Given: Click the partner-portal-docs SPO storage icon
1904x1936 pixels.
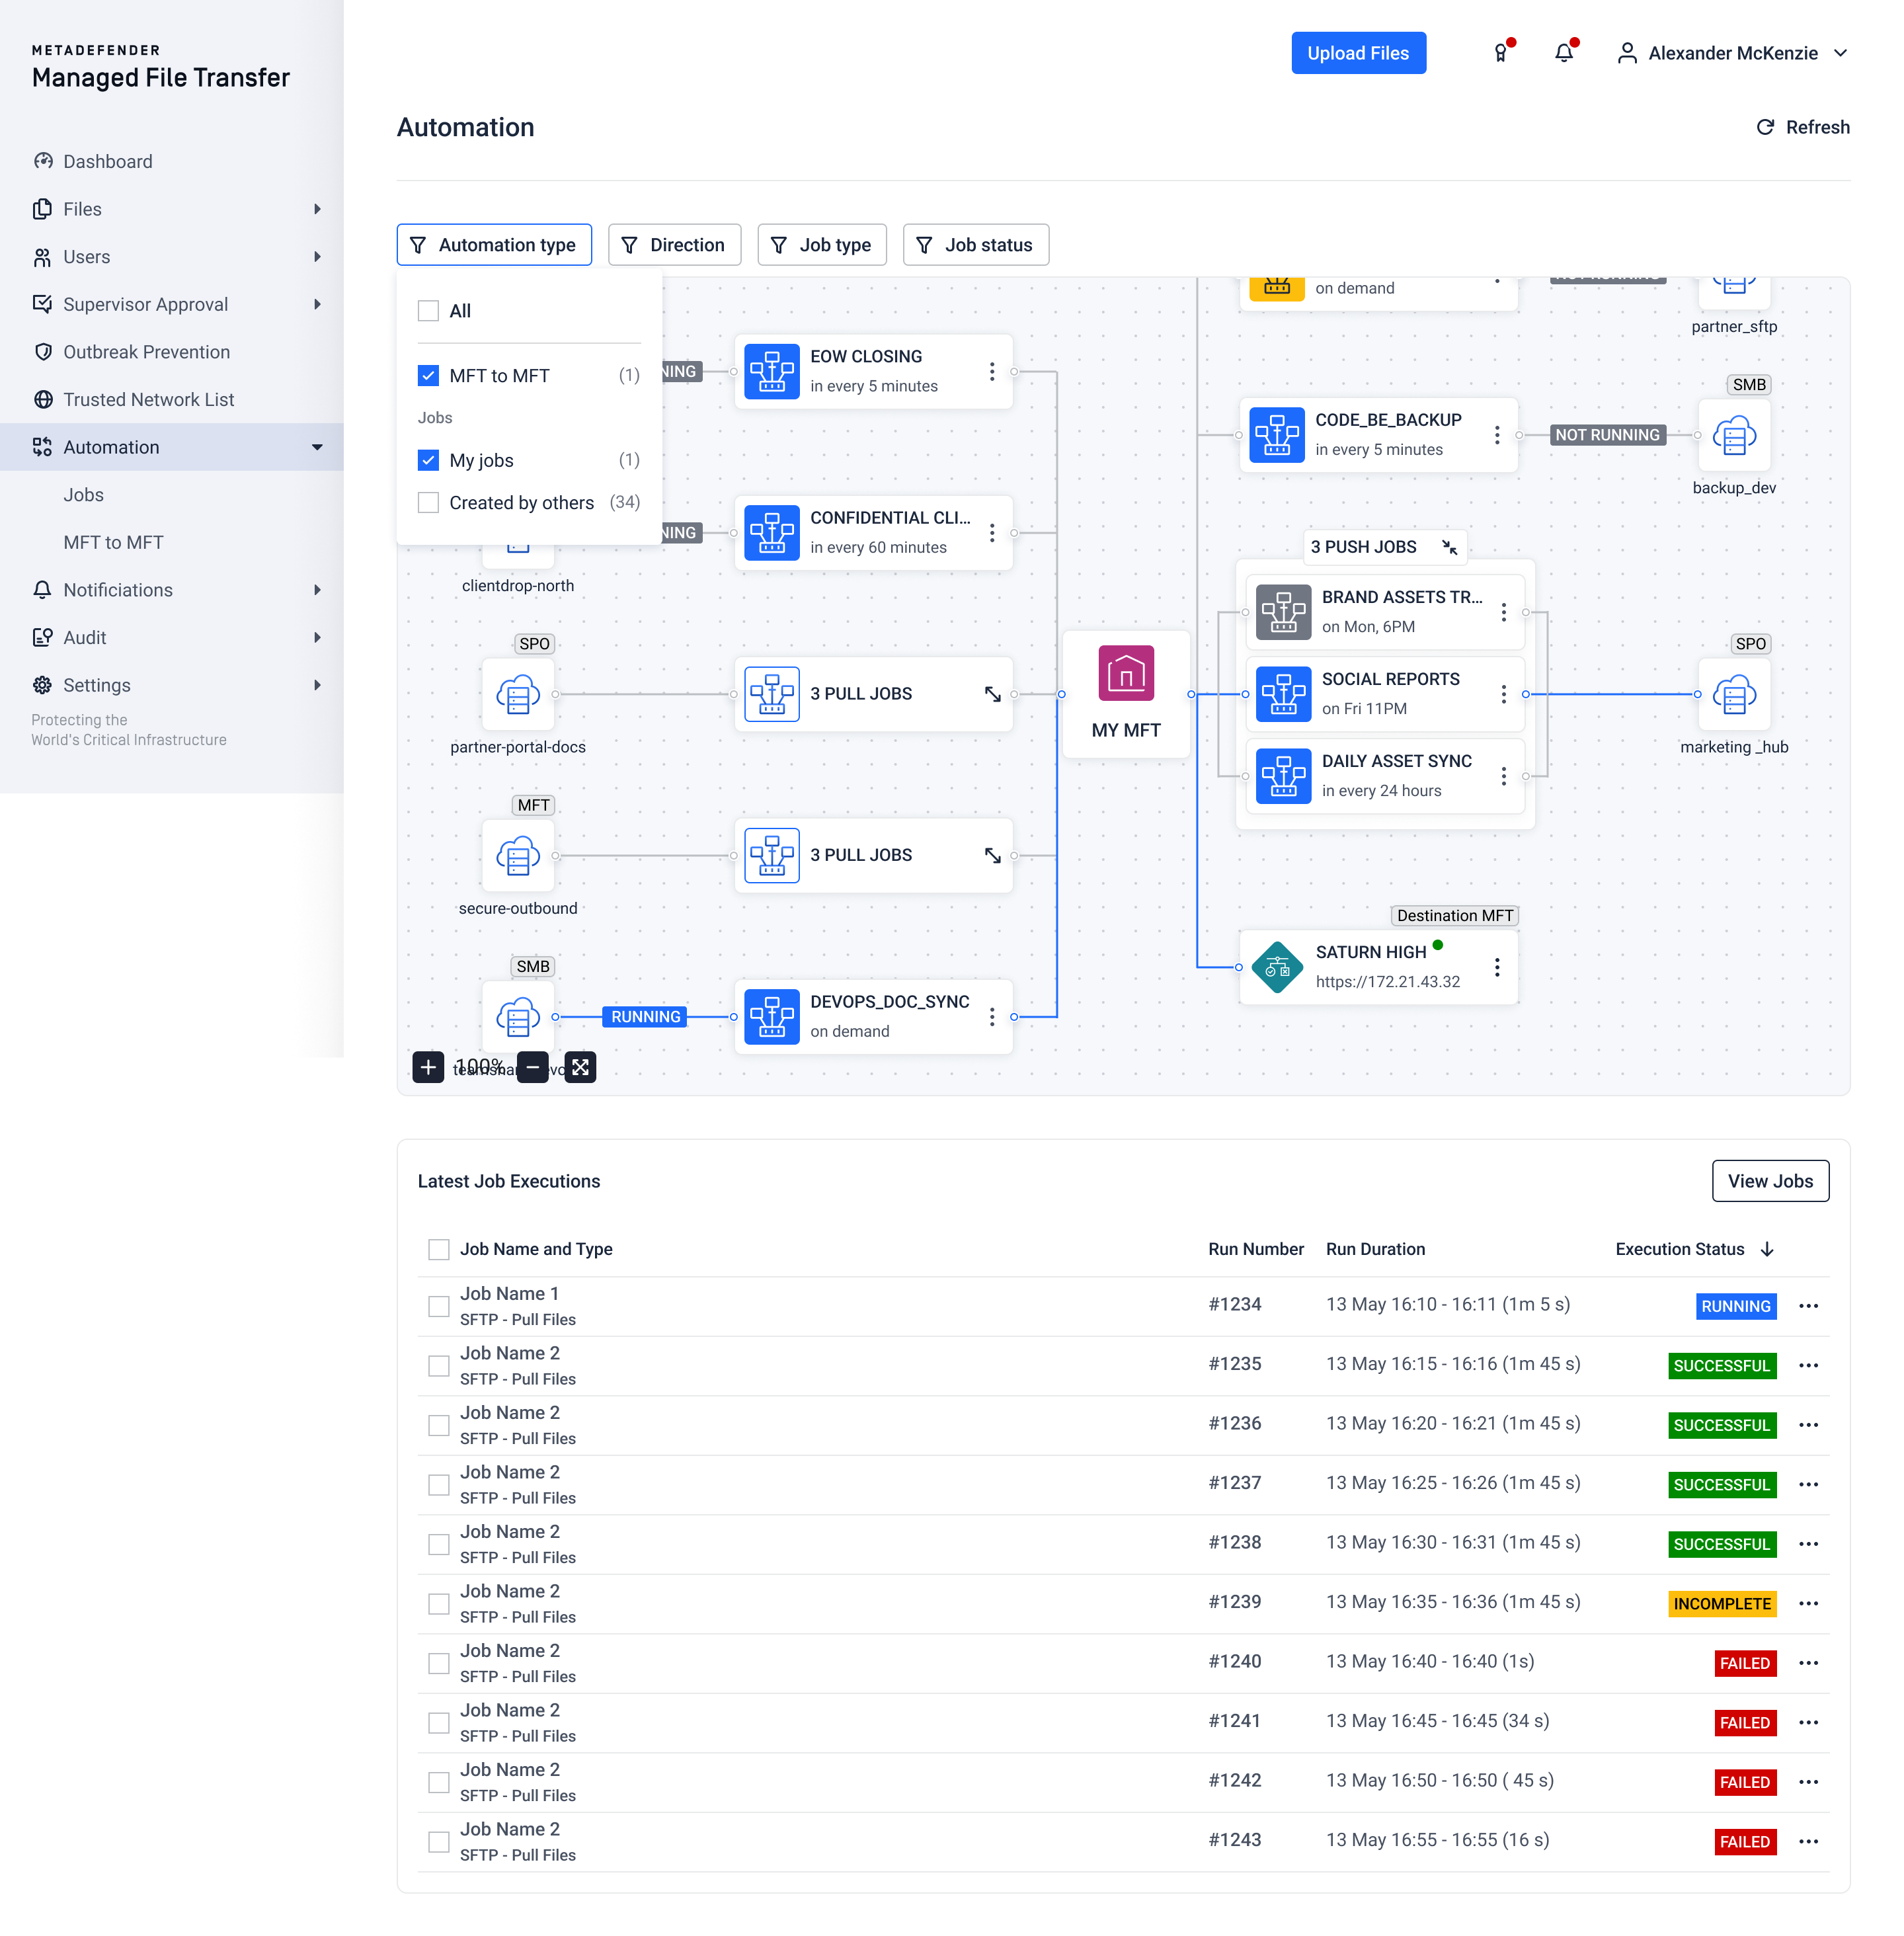Looking at the screenshot, I should [x=518, y=694].
